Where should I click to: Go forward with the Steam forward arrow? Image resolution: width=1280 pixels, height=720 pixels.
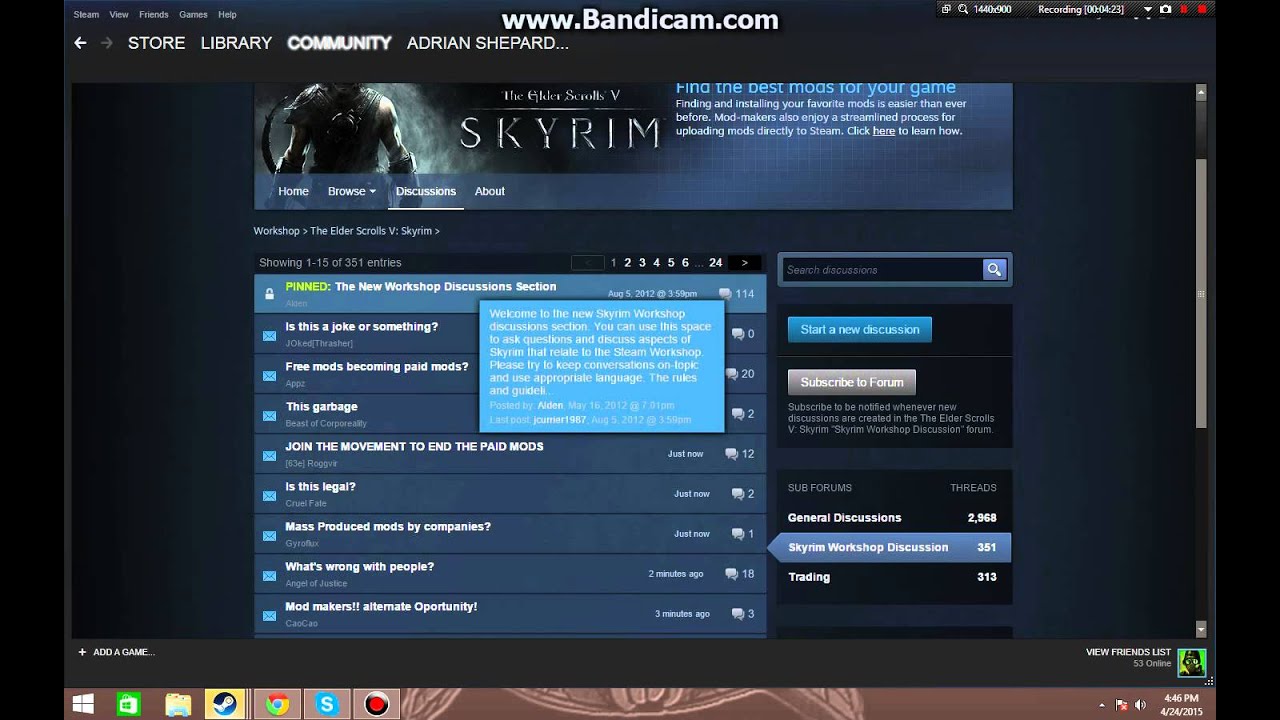(x=107, y=43)
